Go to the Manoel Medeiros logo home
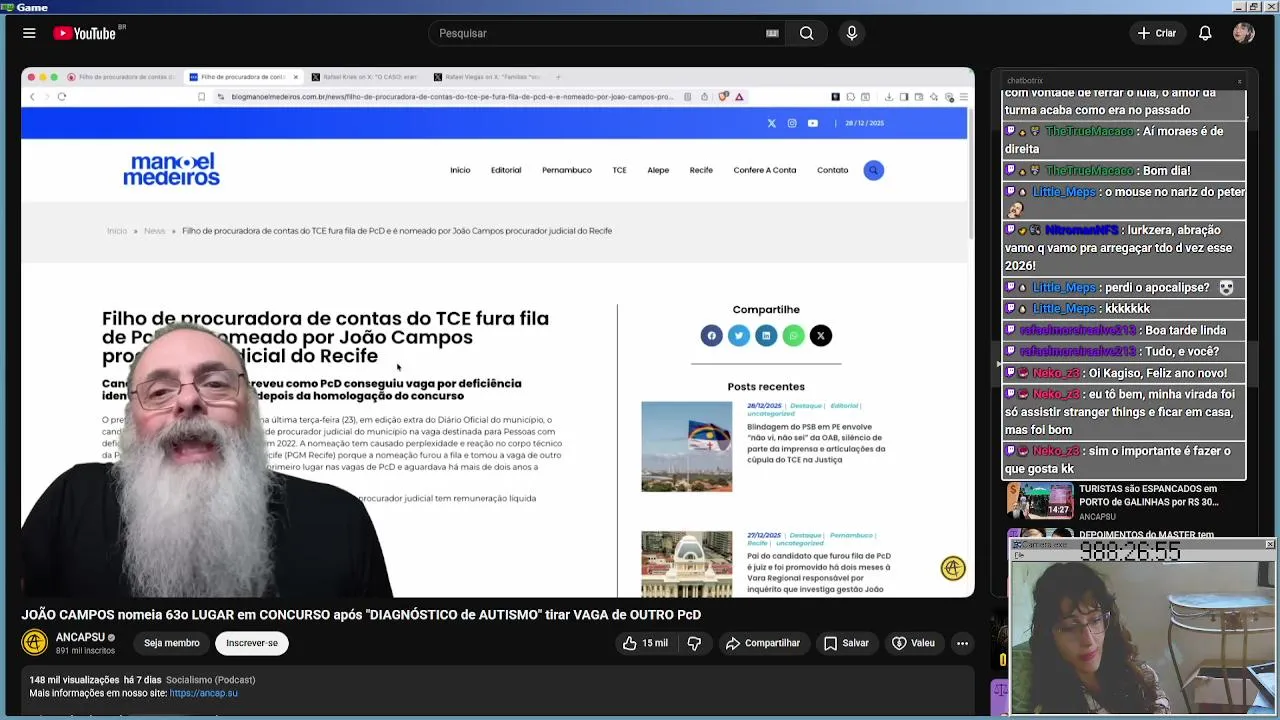This screenshot has width=1280, height=720. 171,170
